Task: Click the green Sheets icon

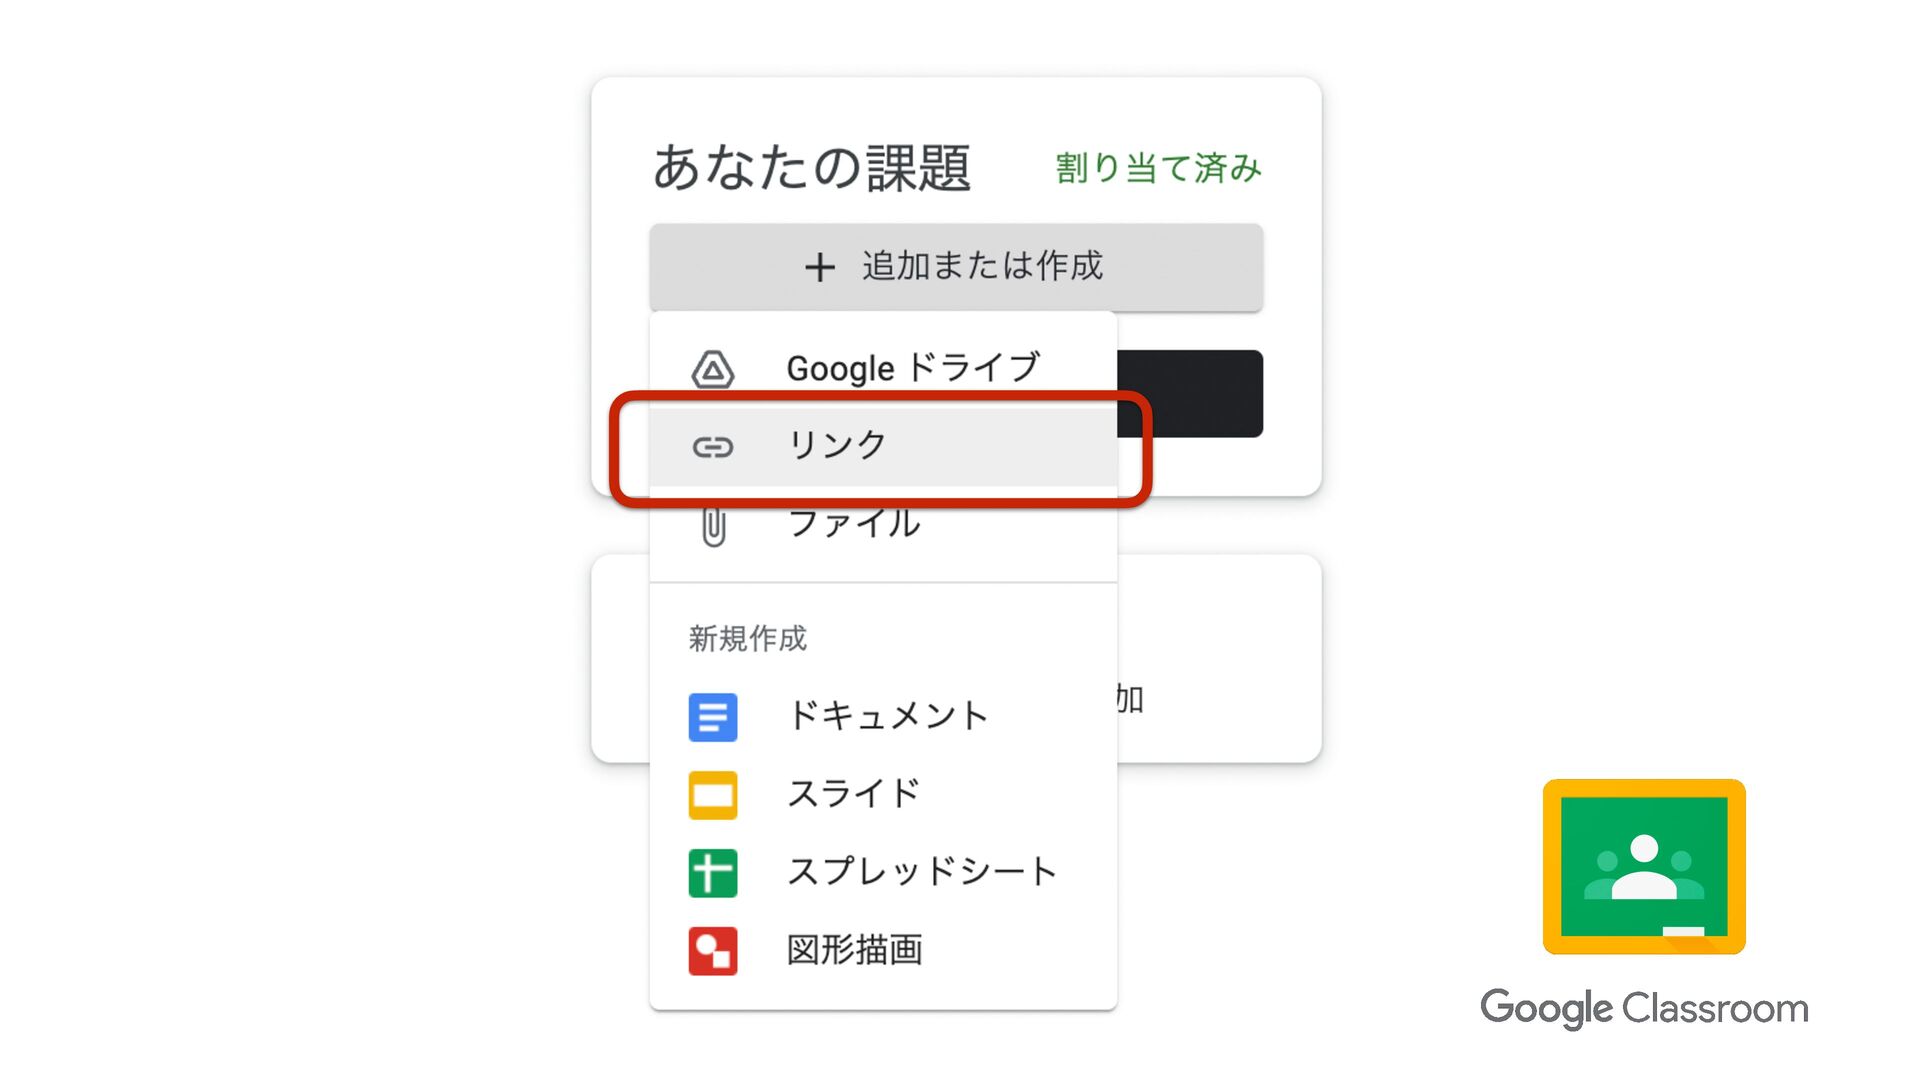Action: pos(713,873)
